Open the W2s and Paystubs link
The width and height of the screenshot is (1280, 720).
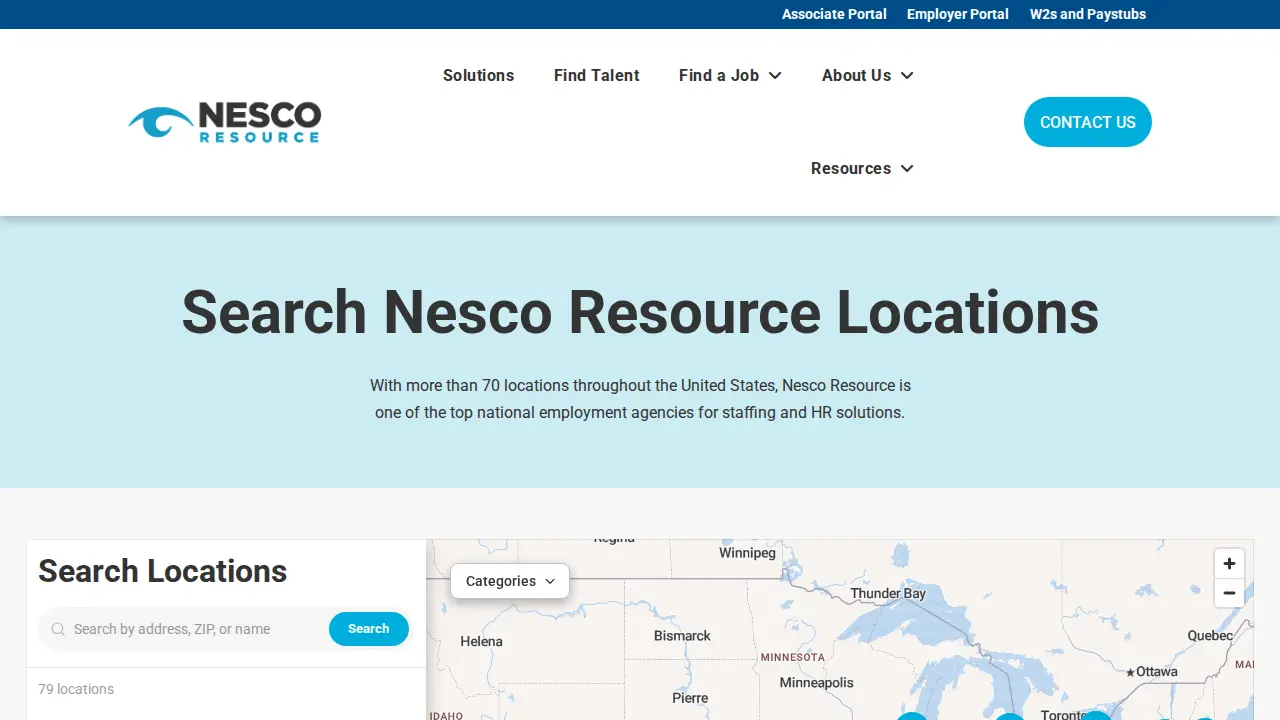pos(1088,14)
